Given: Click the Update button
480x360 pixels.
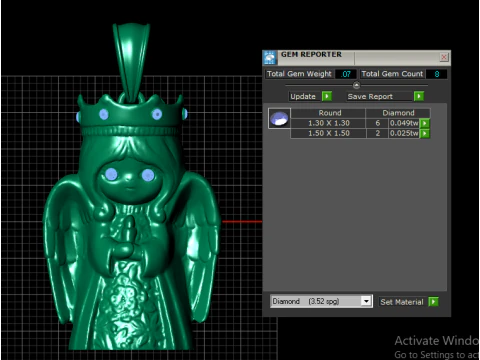Looking at the screenshot, I should point(303,96).
